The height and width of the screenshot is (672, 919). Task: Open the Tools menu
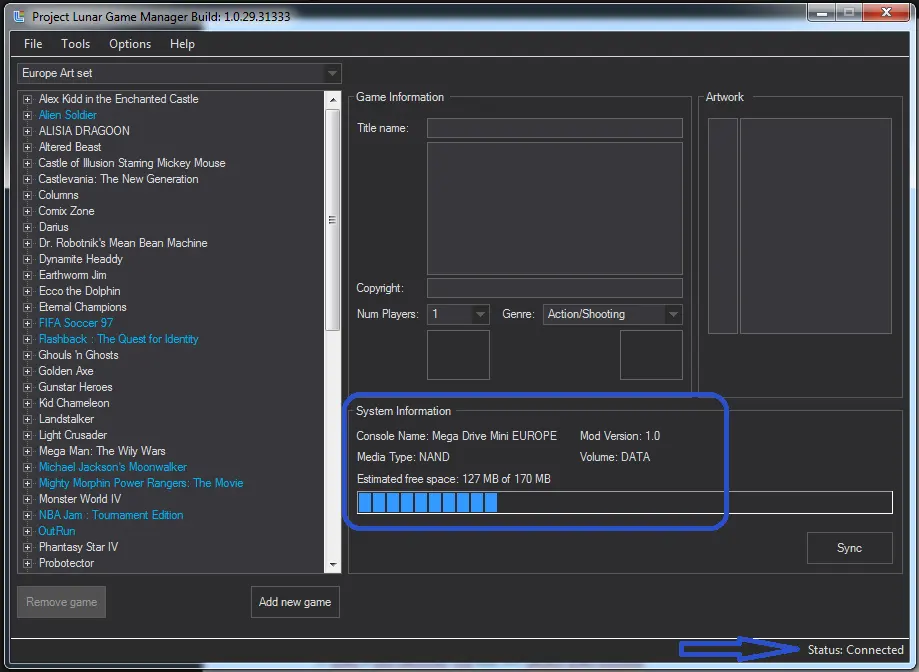75,44
